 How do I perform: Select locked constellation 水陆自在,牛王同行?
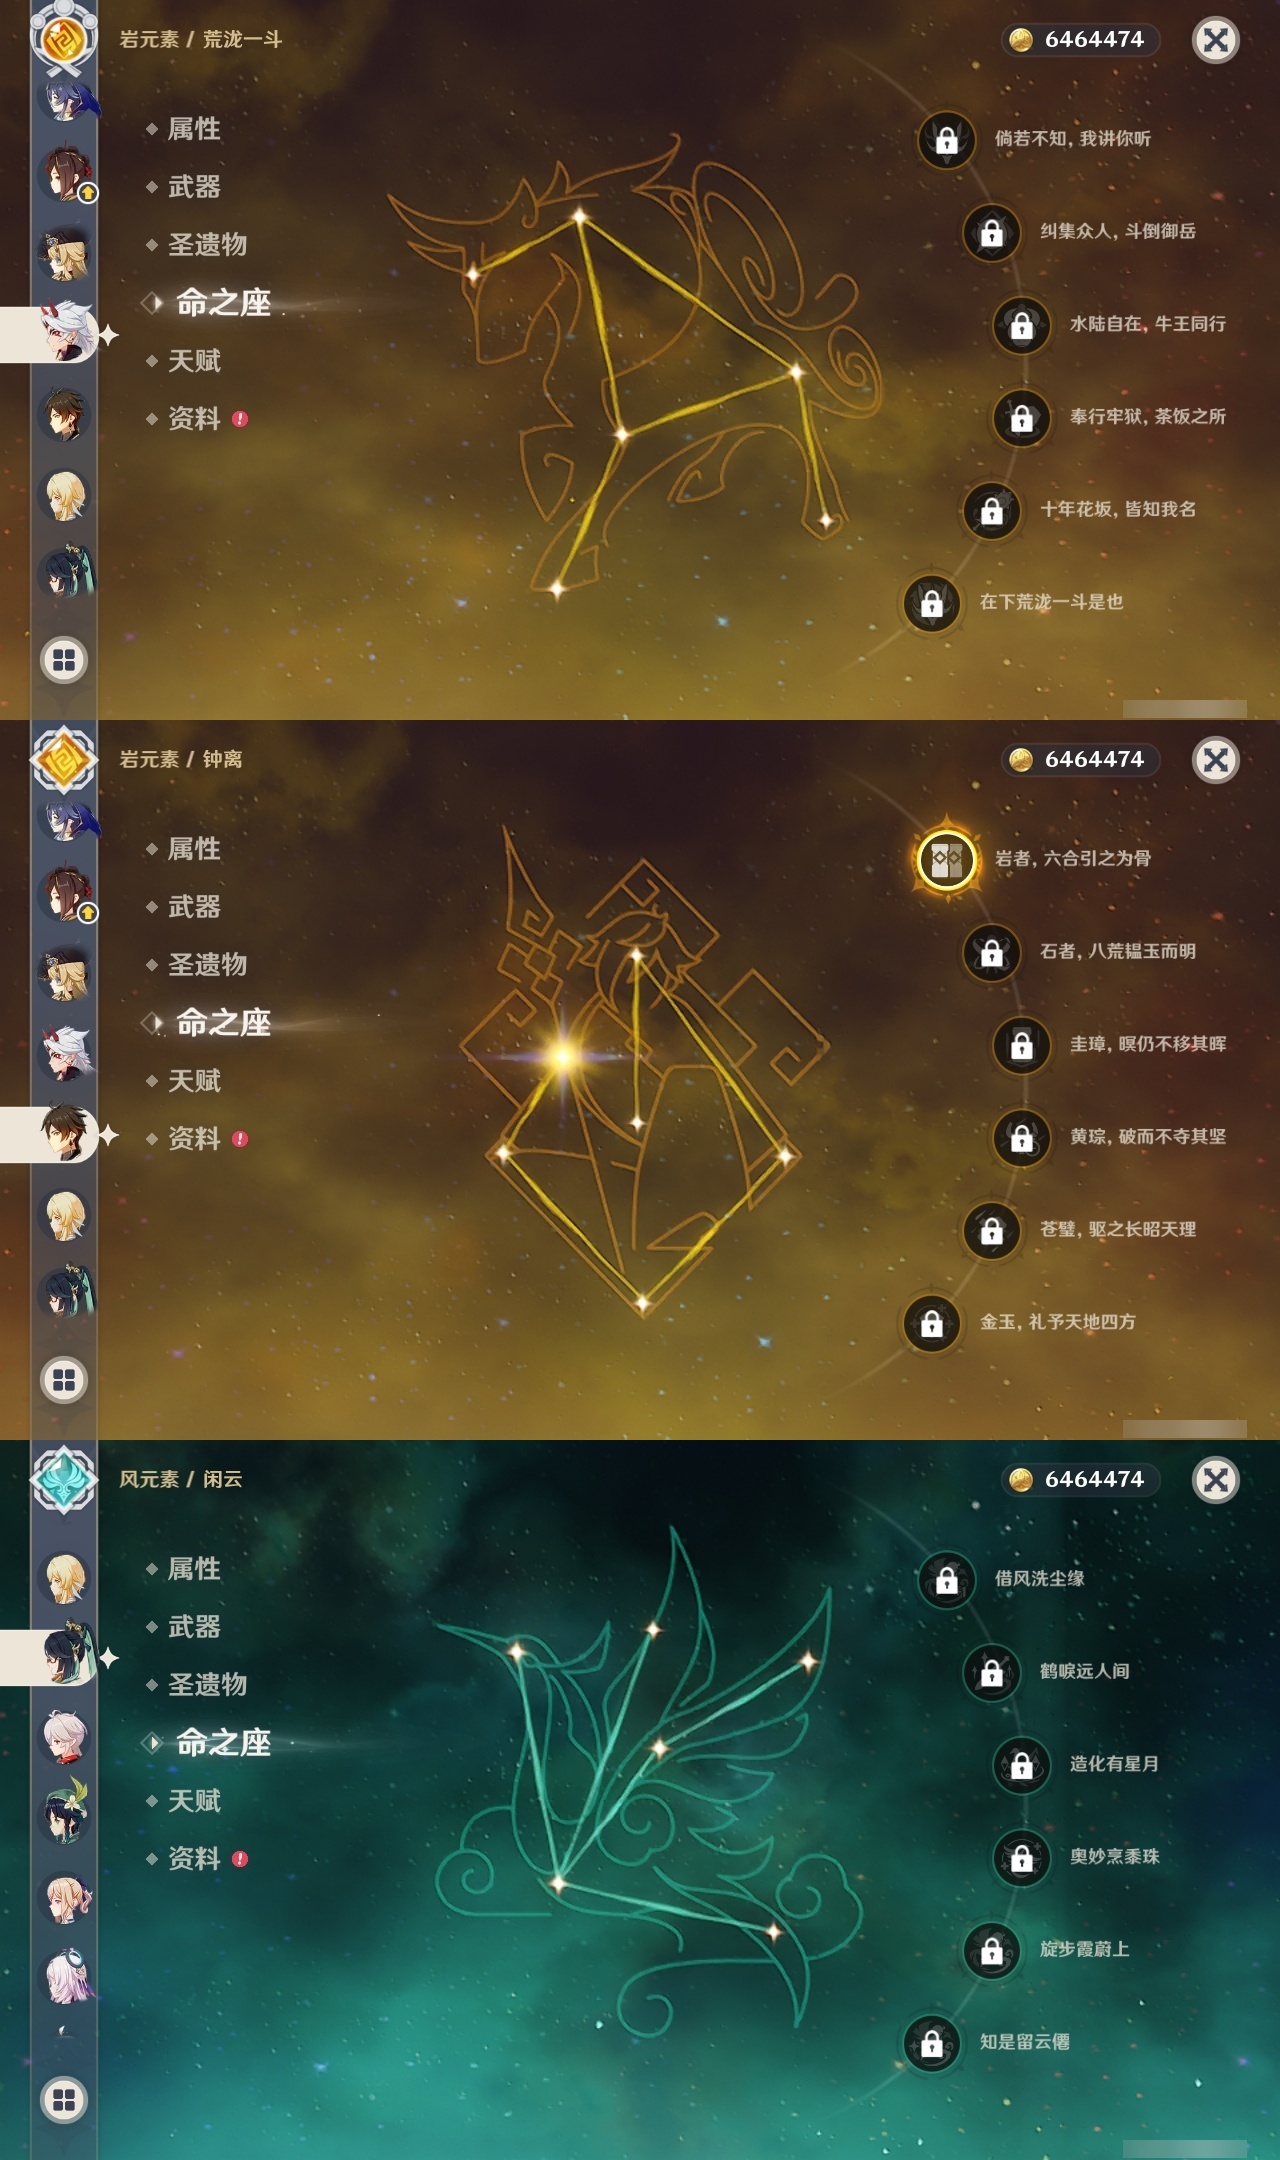1022,325
